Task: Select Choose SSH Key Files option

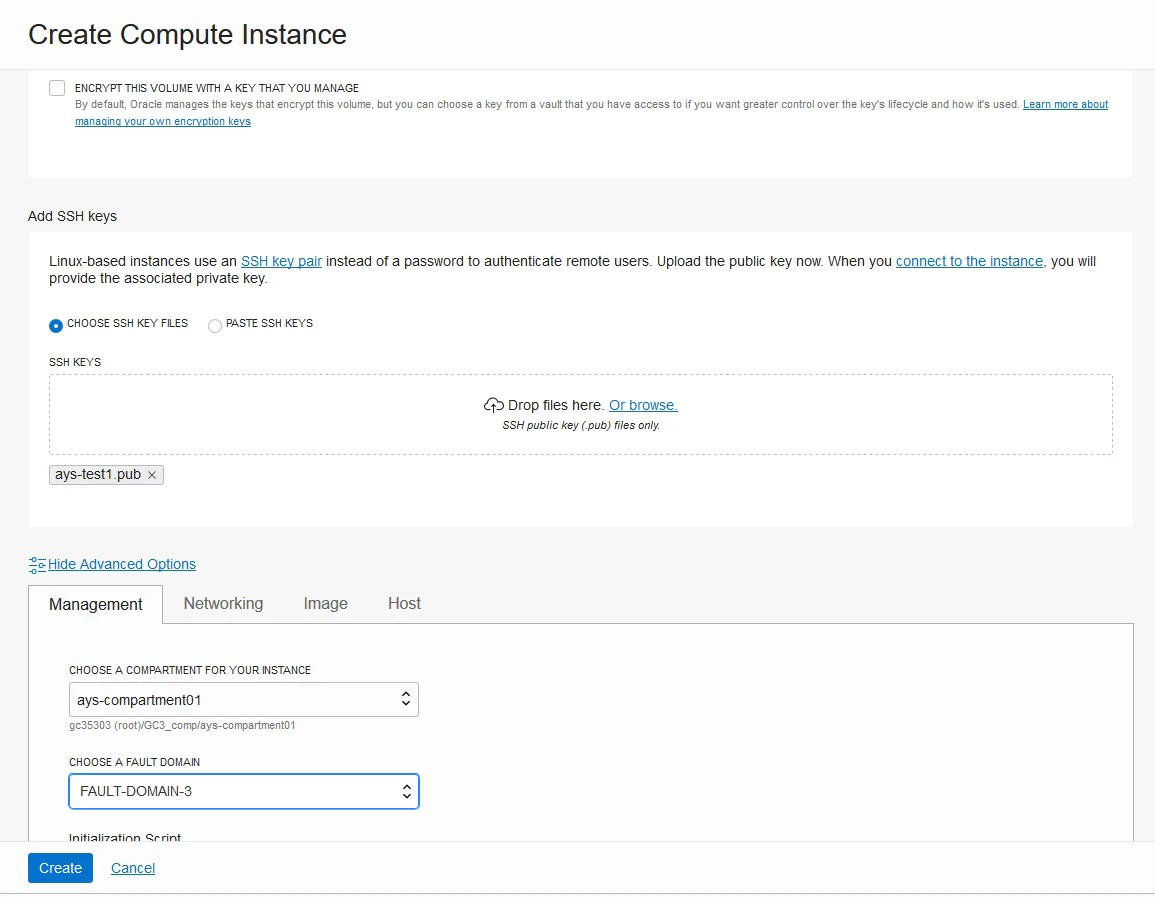Action: click(56, 326)
